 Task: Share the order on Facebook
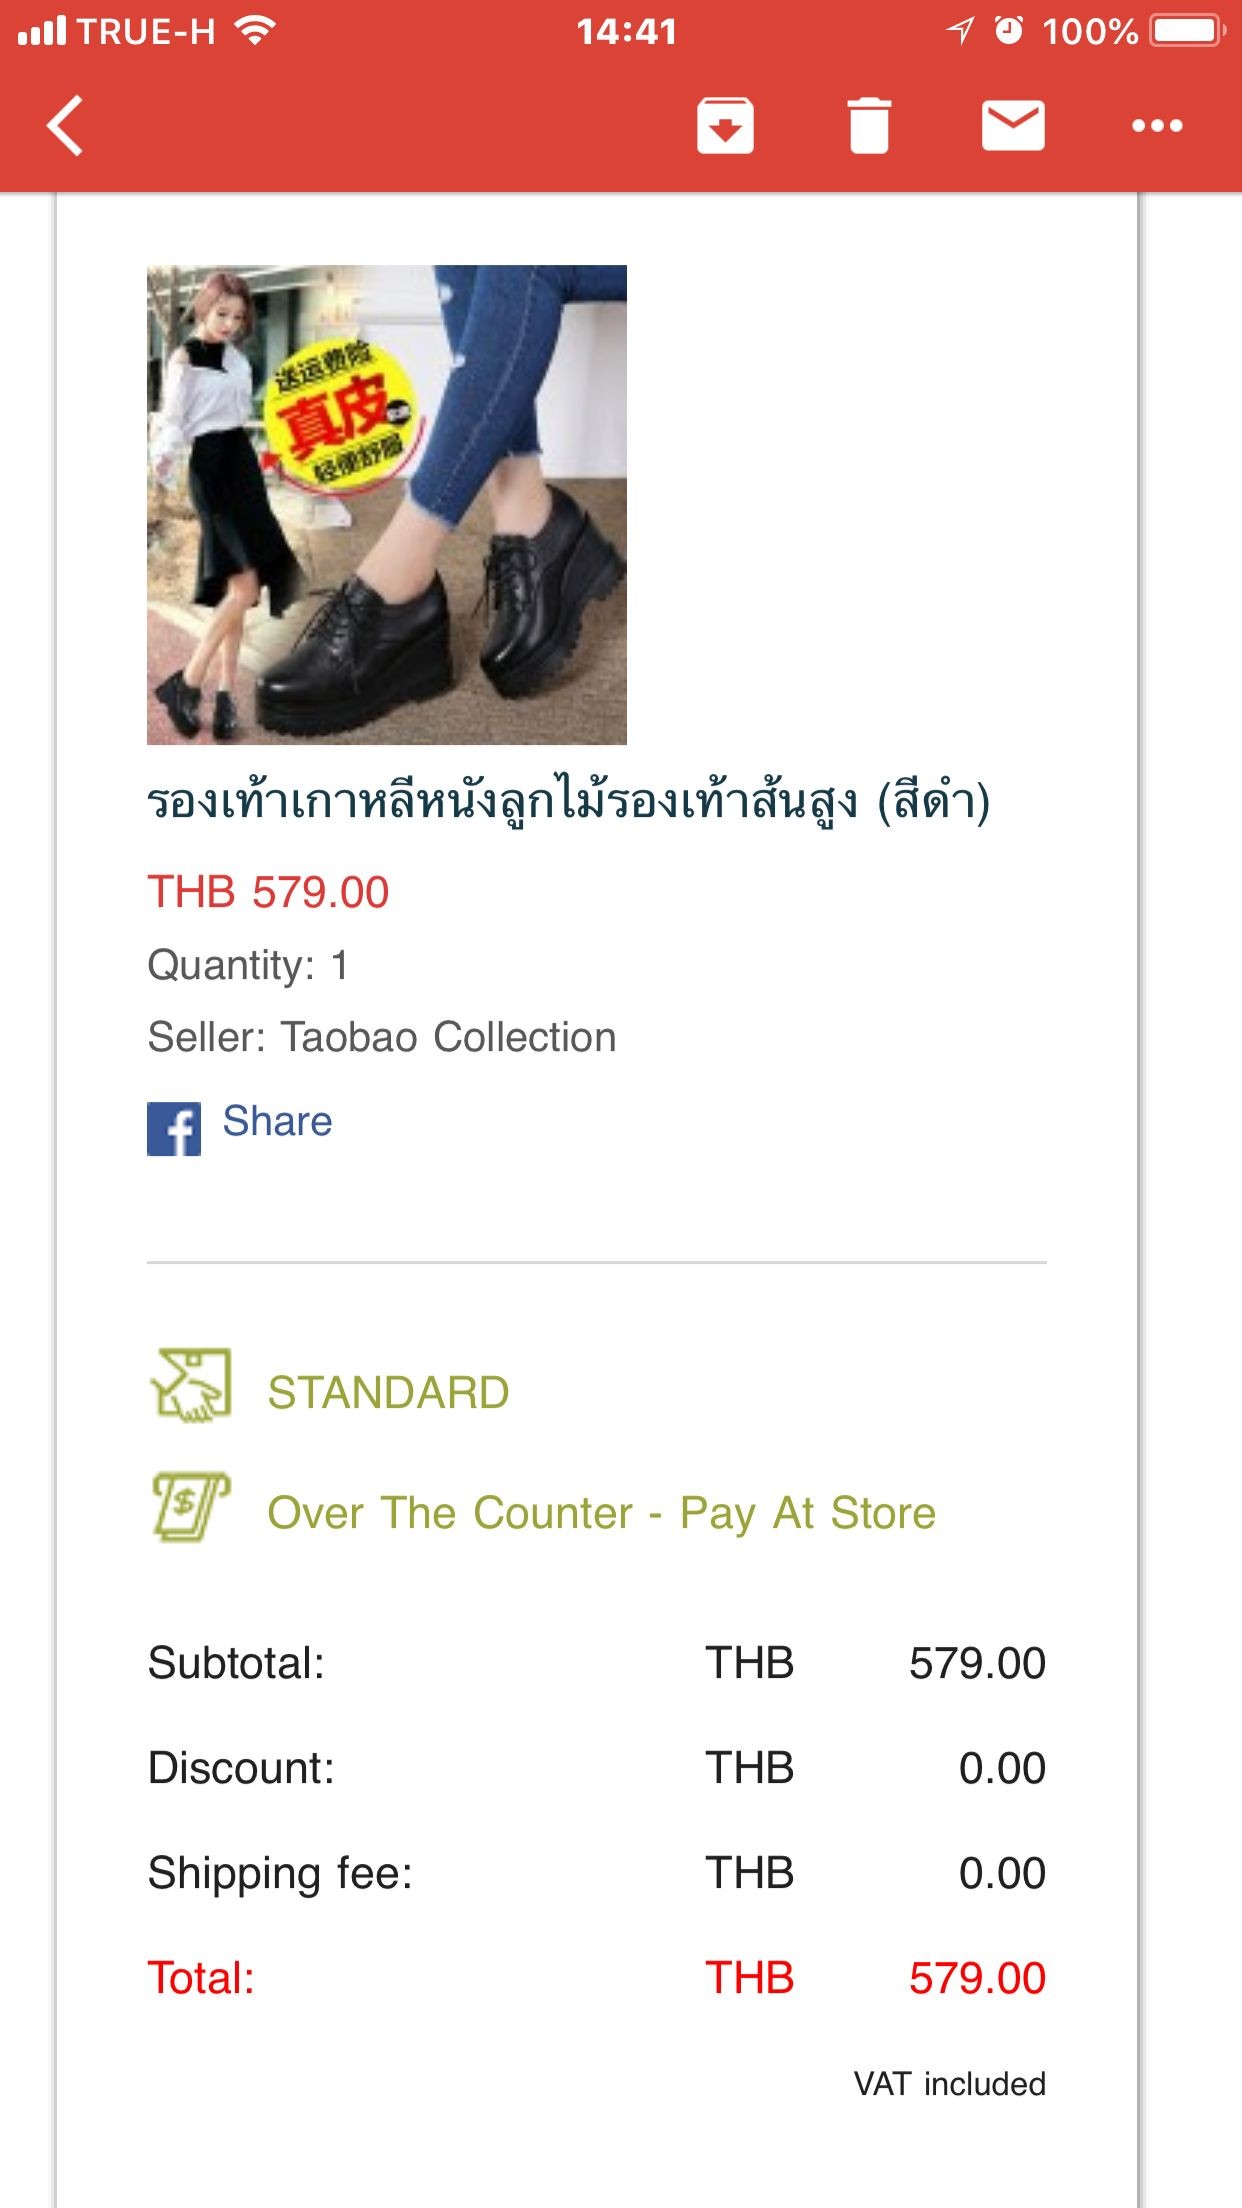pyautogui.click(x=279, y=1121)
